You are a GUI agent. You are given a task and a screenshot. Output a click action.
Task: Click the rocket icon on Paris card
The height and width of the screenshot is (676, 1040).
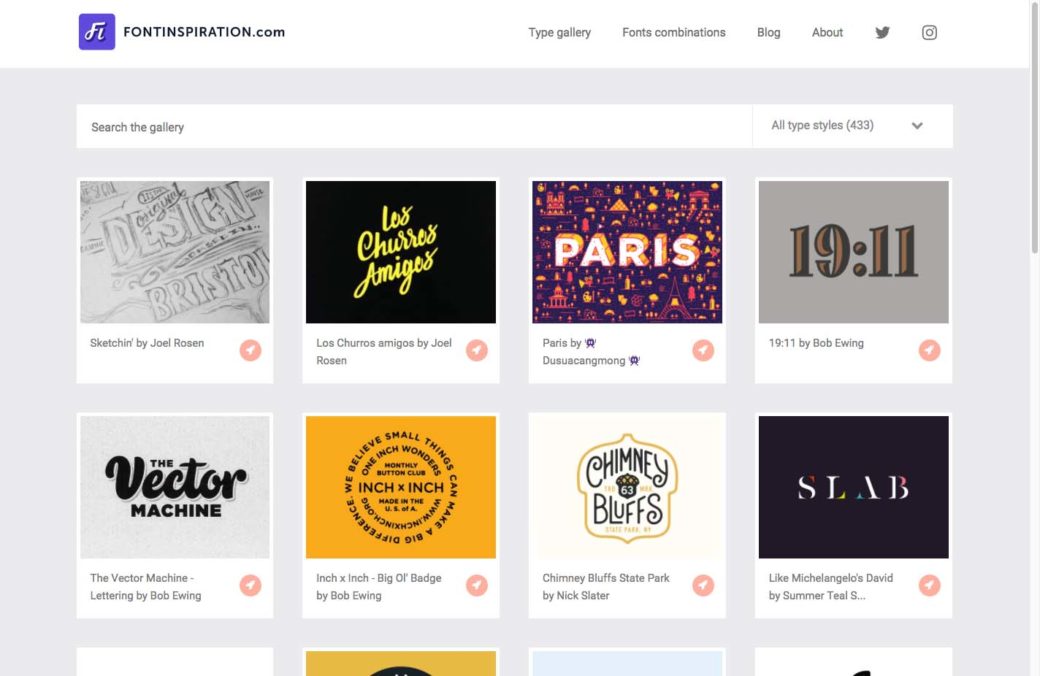(703, 350)
